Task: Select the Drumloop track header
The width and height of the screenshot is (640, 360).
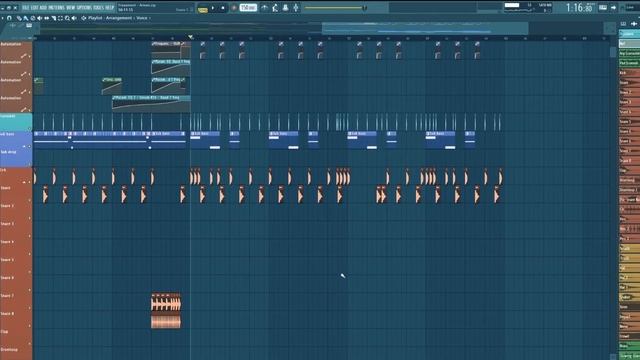Action: 16,353
